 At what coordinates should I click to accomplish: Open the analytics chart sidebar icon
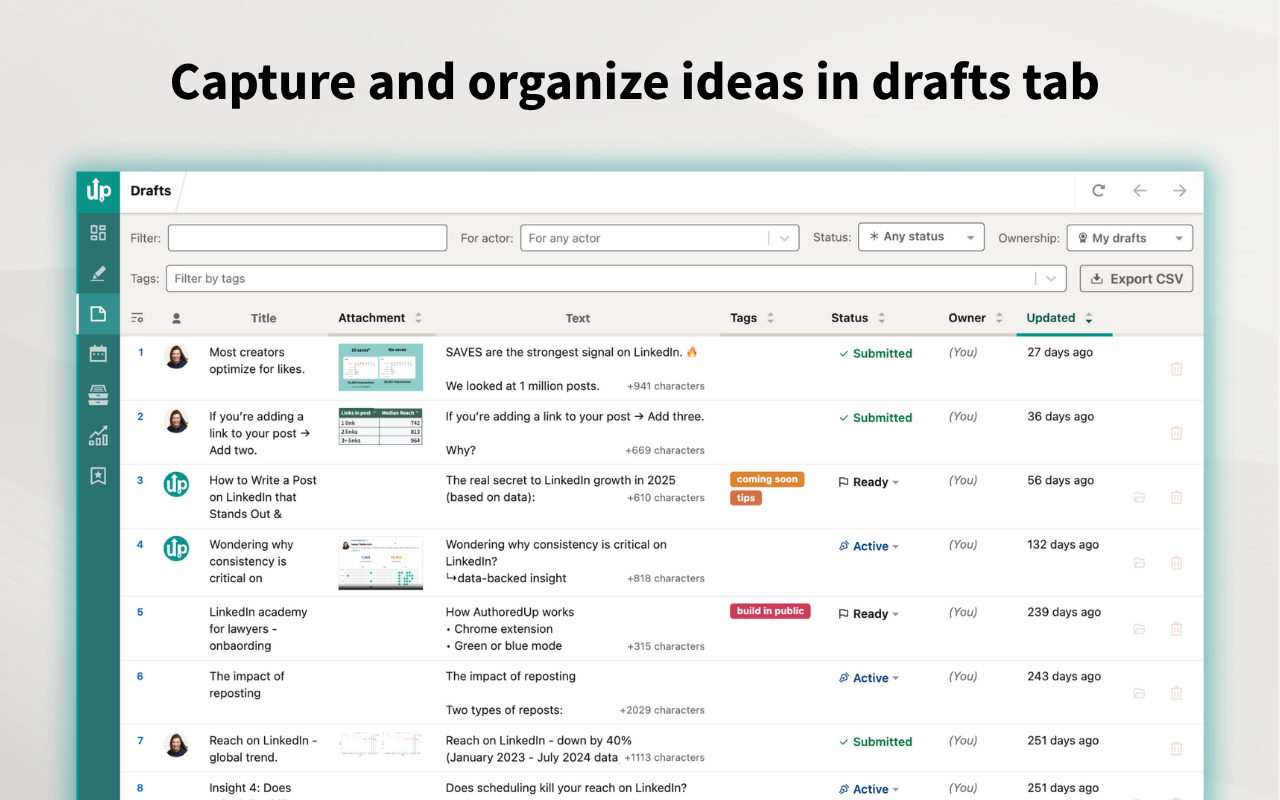(98, 436)
